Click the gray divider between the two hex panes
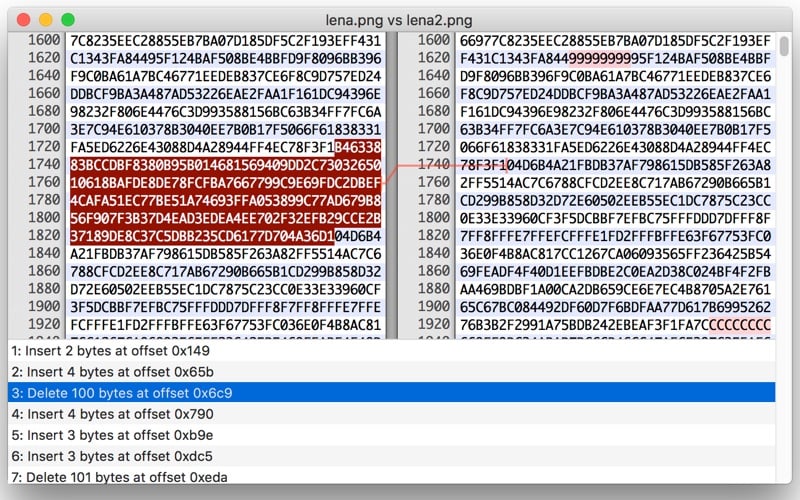 pos(392,185)
